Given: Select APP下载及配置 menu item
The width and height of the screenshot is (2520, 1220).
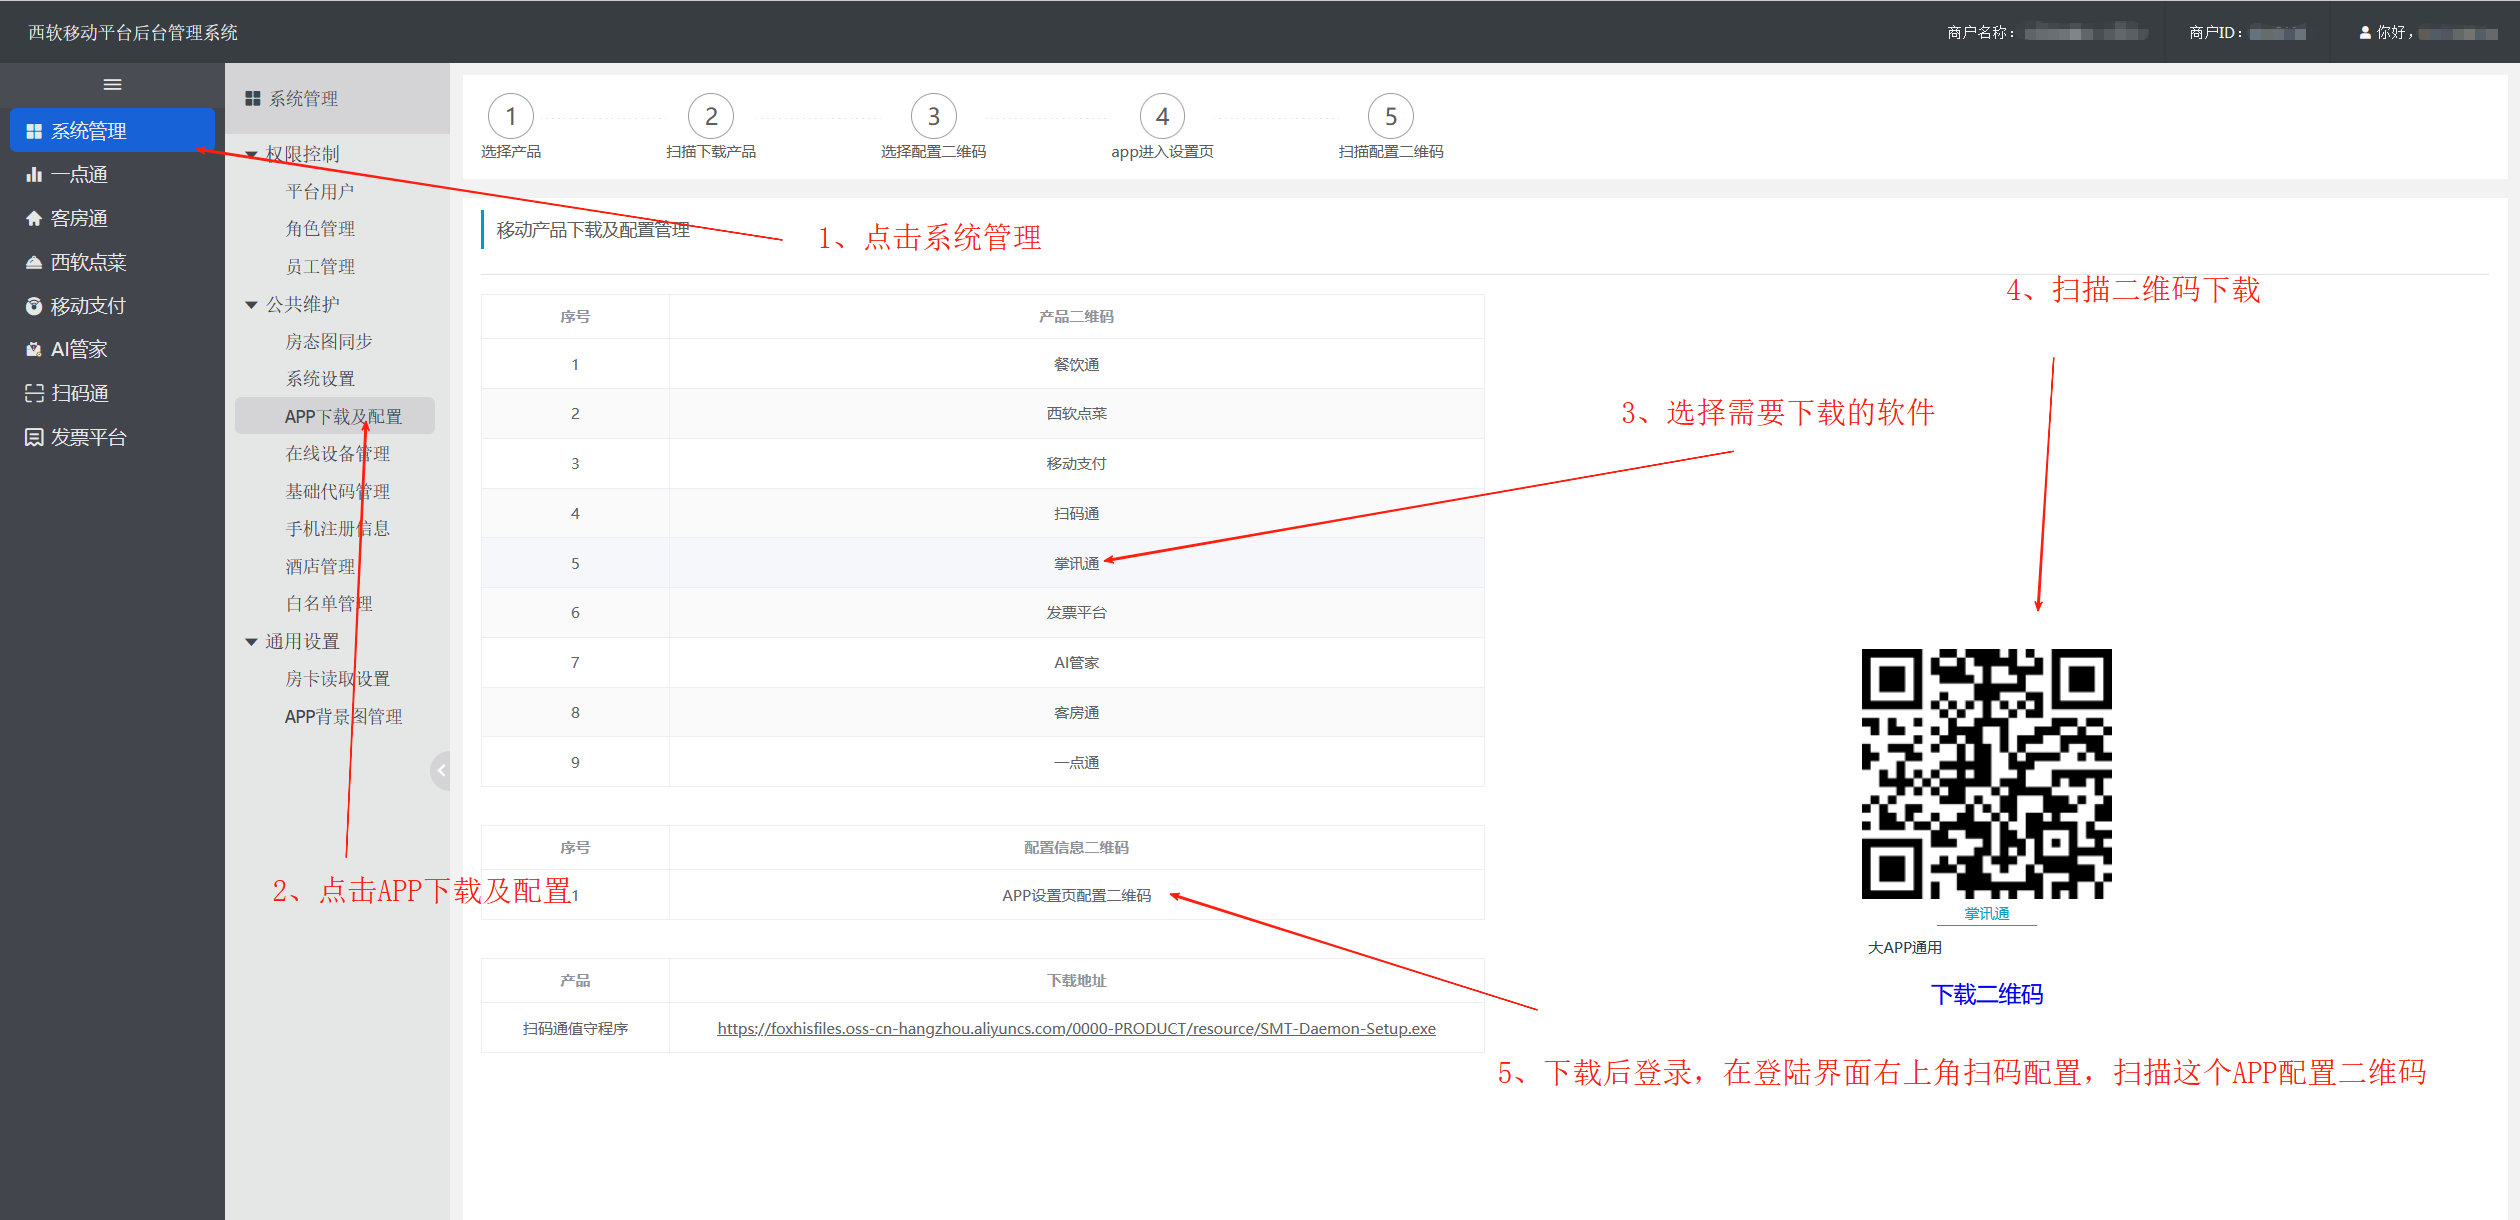Looking at the screenshot, I should click(x=343, y=417).
